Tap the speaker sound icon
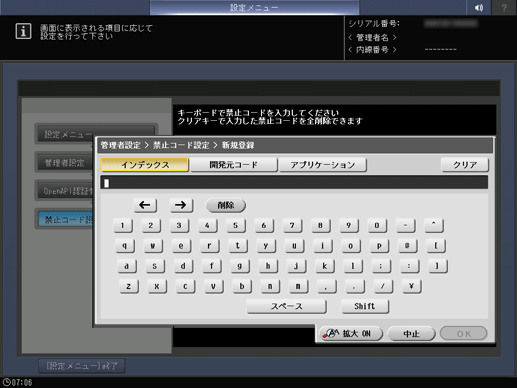Viewport: 517px width, 388px height. [479, 7]
